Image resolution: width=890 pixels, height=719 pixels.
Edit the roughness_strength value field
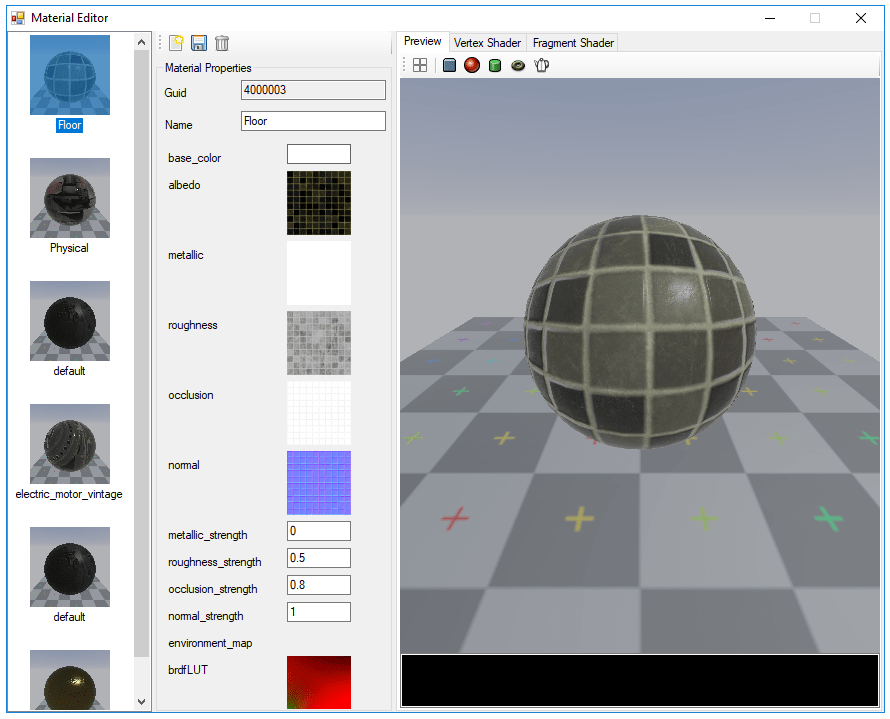pyautogui.click(x=318, y=558)
